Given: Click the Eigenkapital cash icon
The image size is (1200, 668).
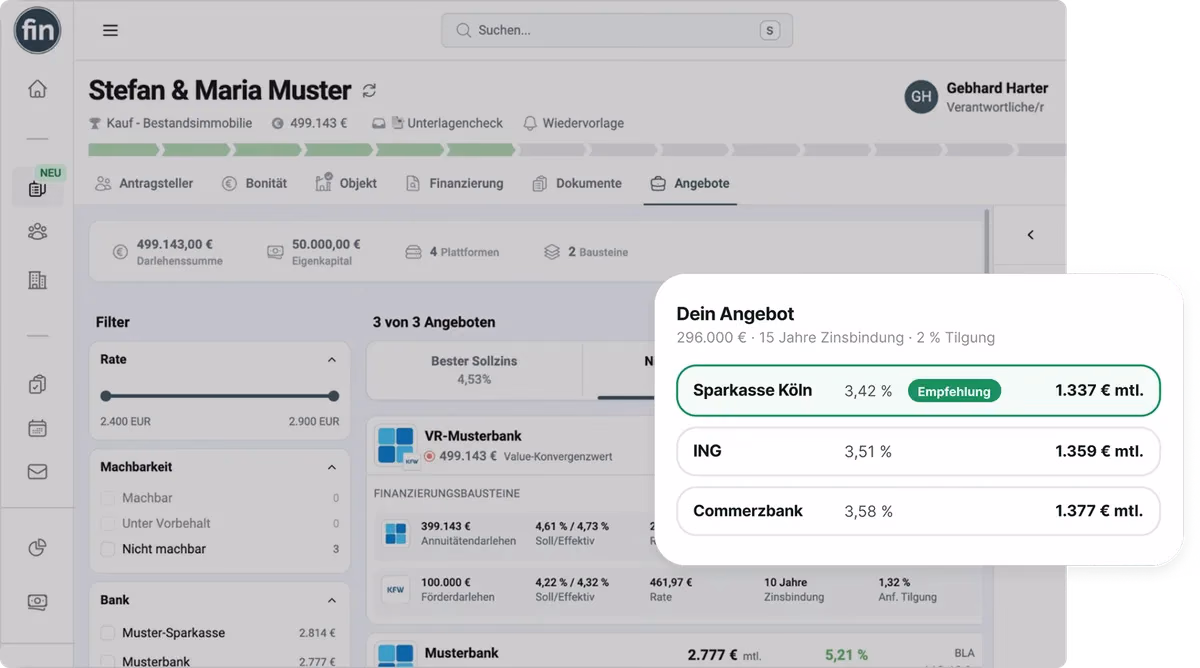Looking at the screenshot, I should click(x=275, y=252).
